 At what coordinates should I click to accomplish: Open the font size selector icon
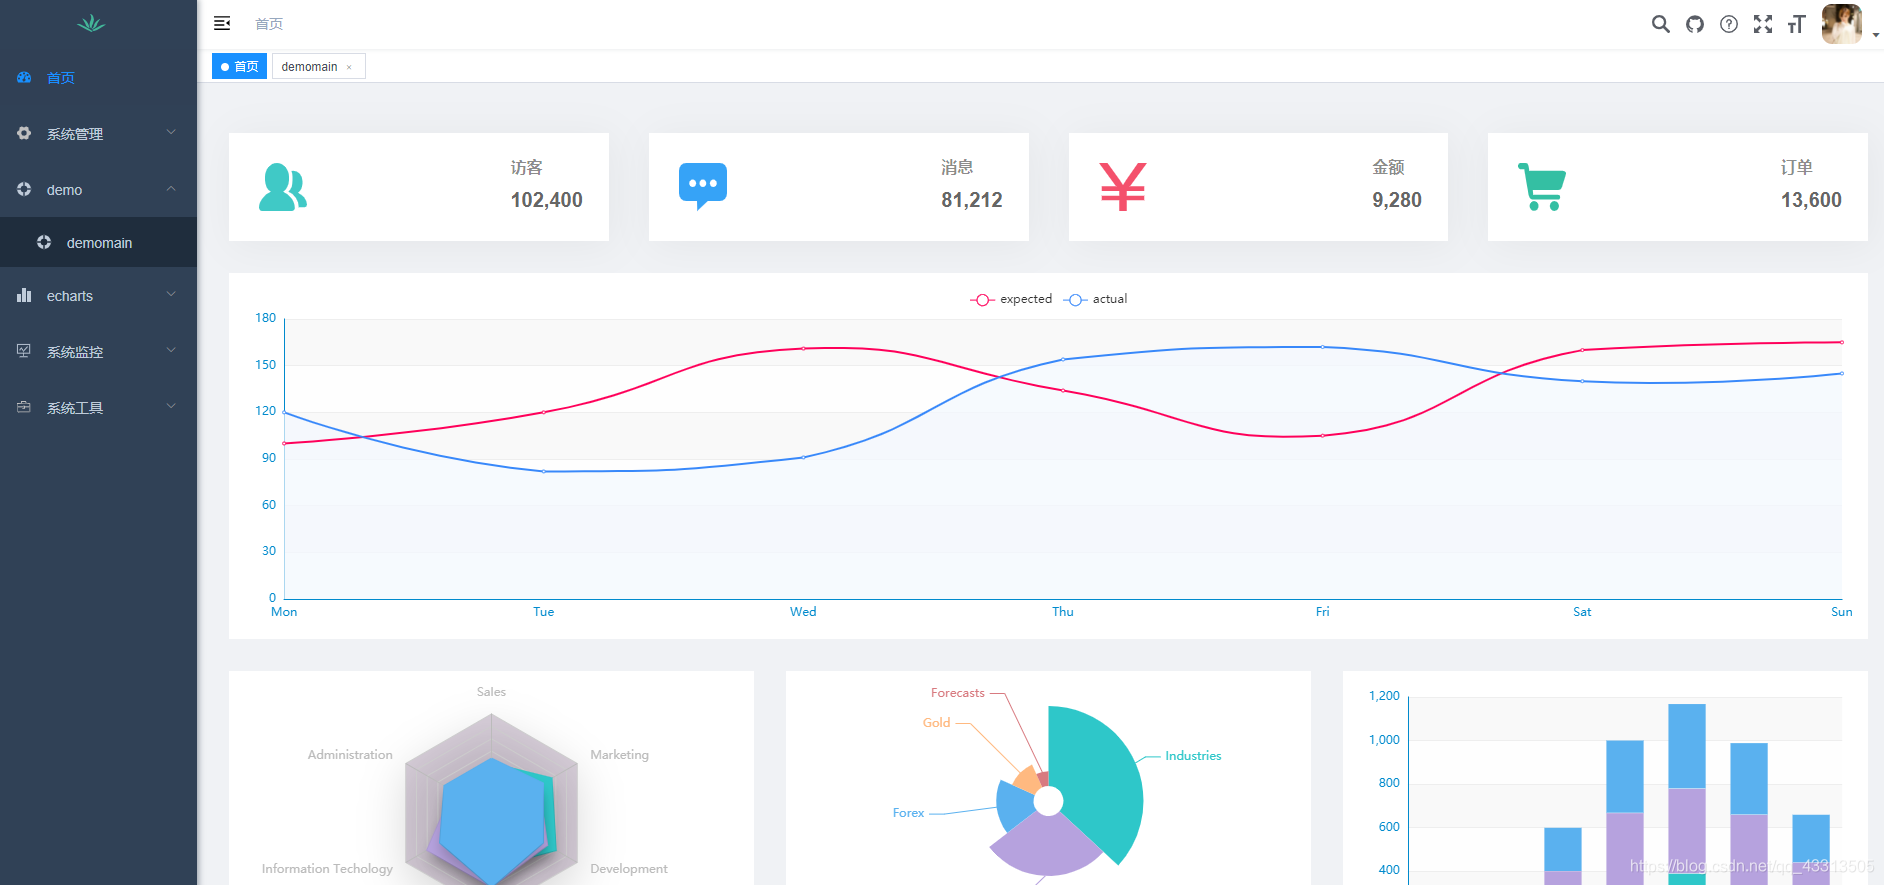(x=1796, y=24)
